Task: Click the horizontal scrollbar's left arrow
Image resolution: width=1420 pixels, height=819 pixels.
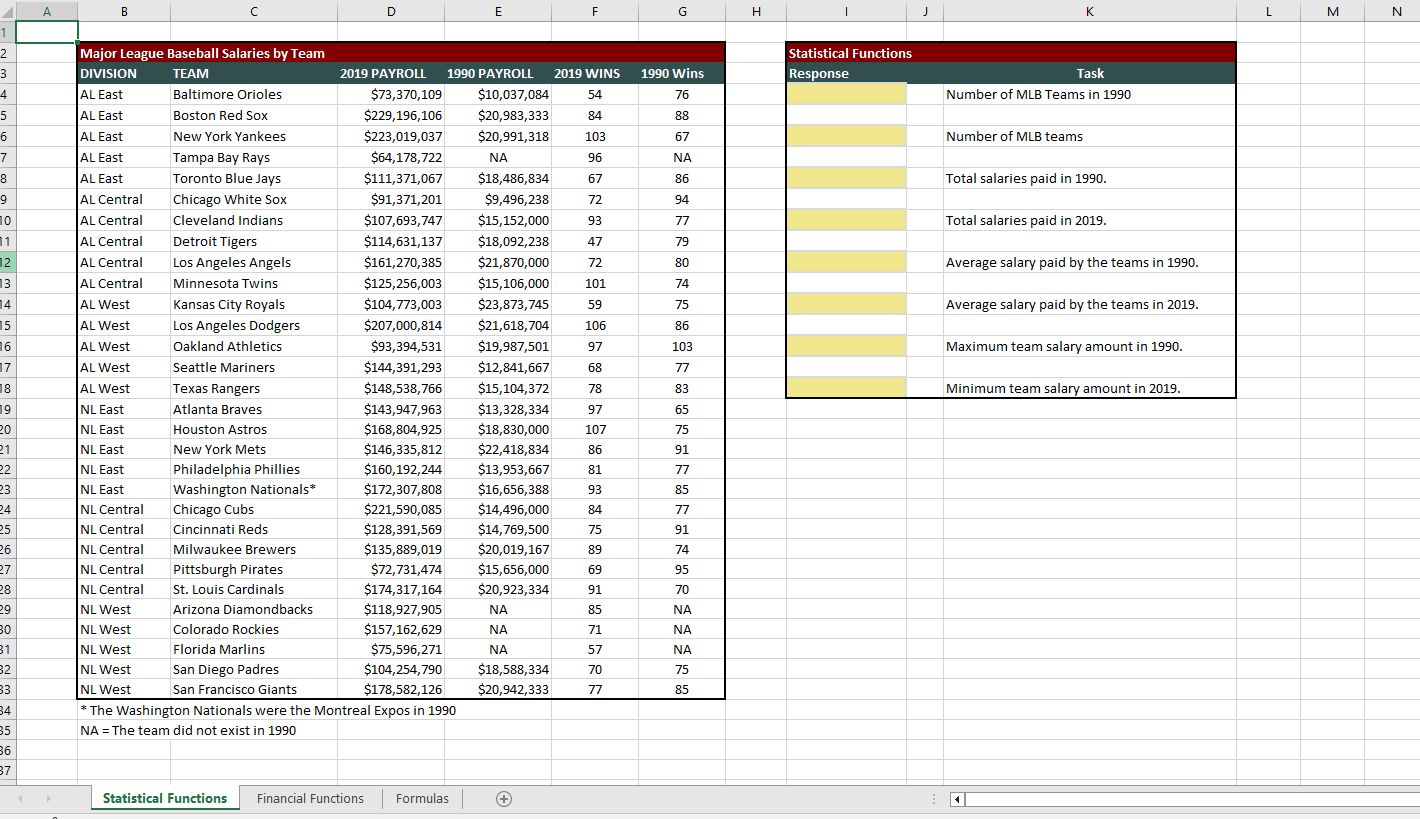Action: click(x=955, y=799)
